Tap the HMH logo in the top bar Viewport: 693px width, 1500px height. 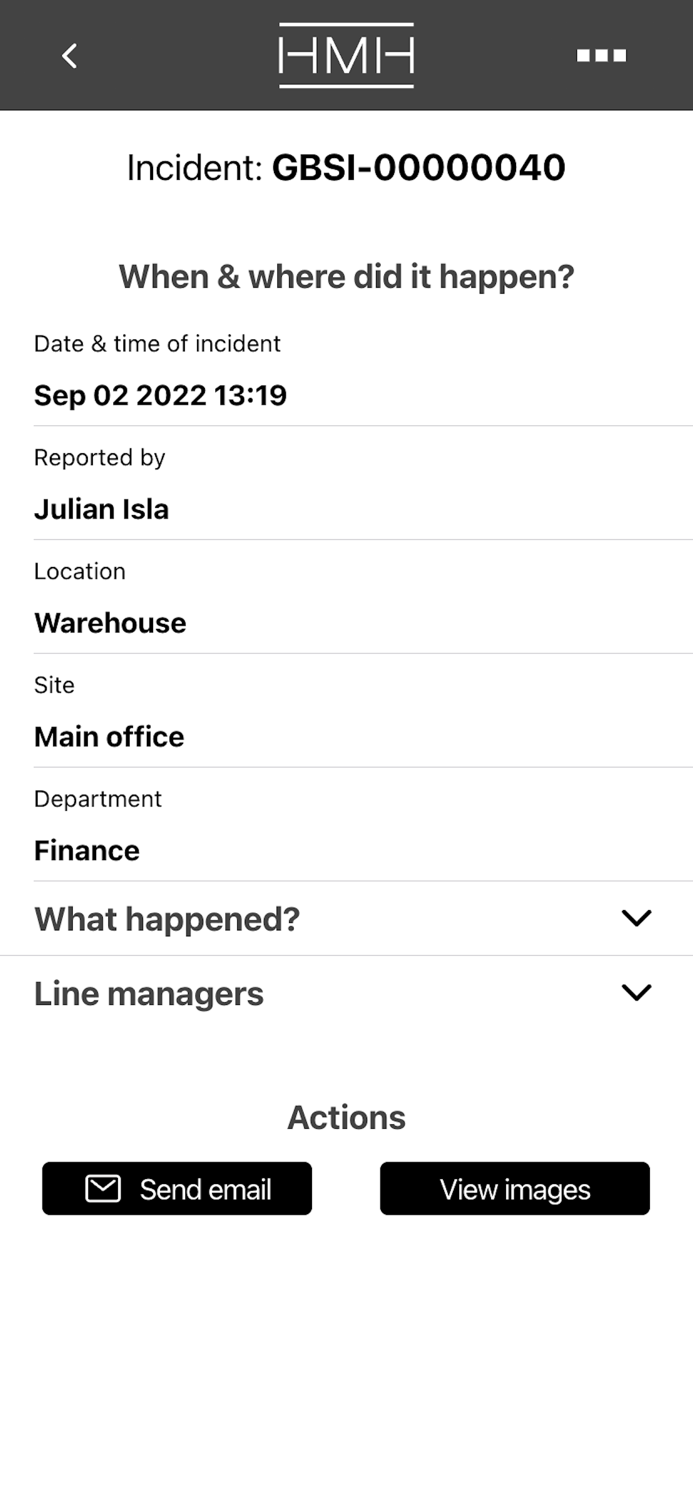tap(346, 55)
